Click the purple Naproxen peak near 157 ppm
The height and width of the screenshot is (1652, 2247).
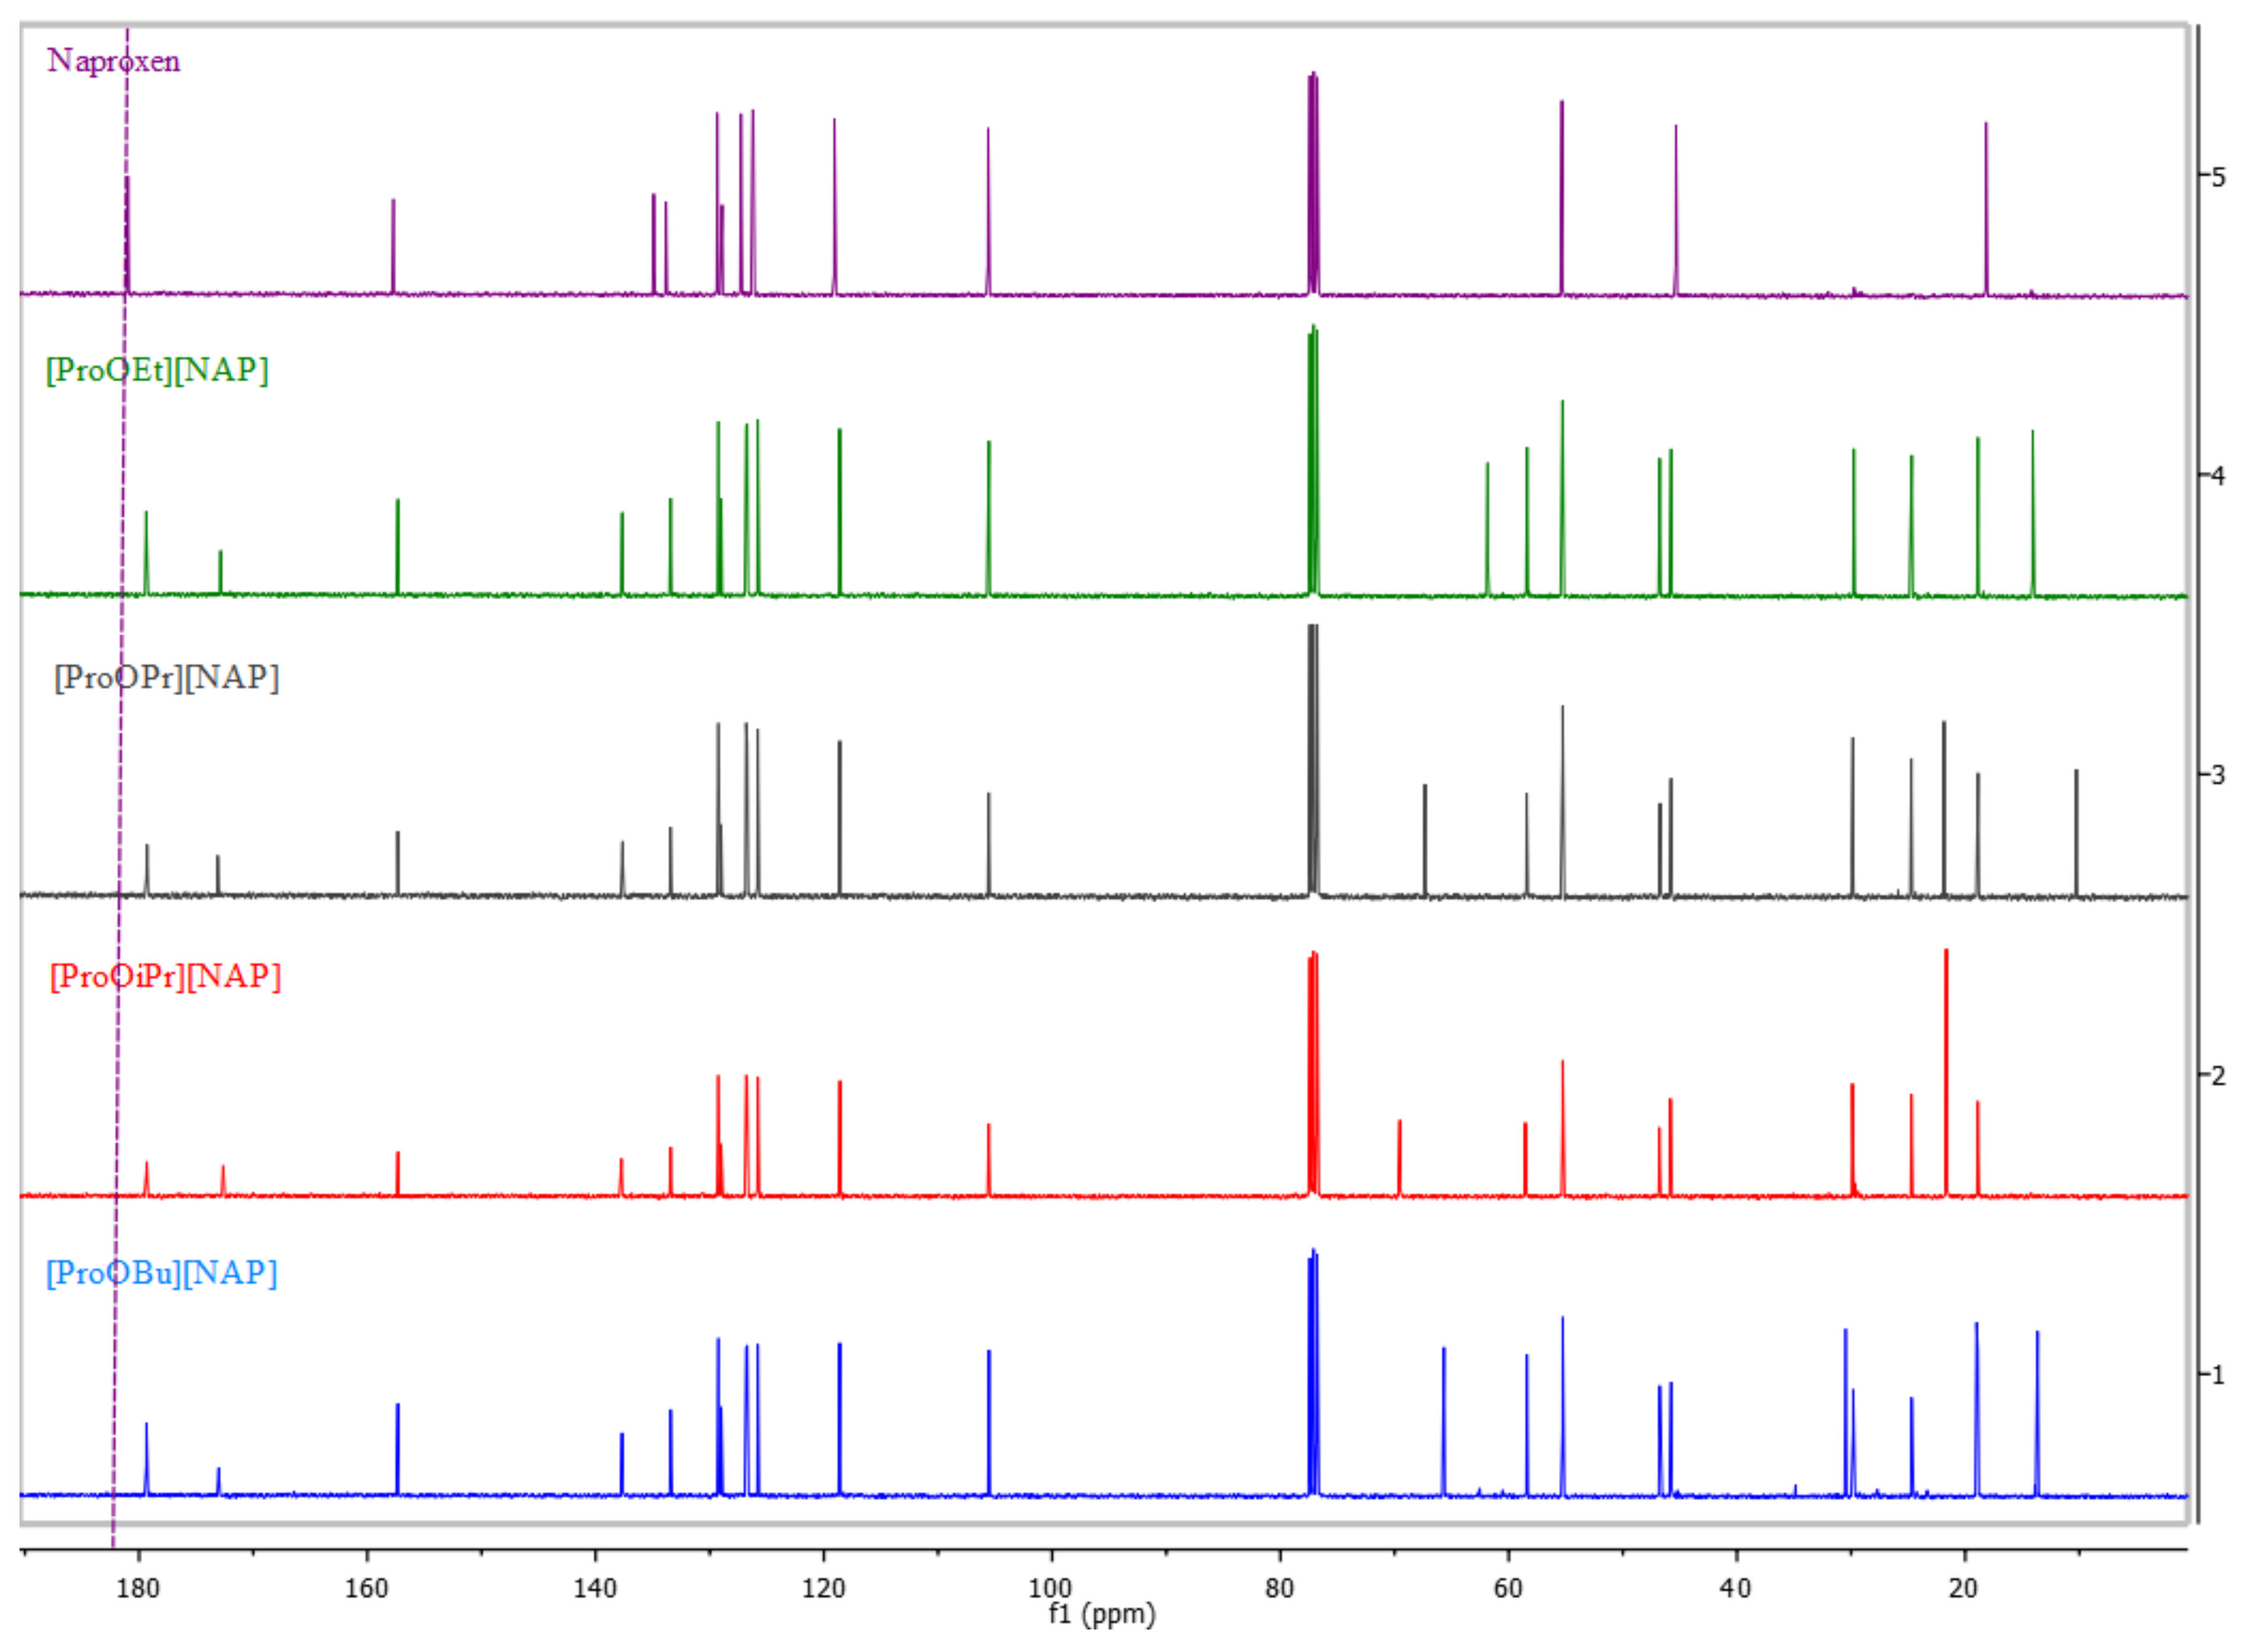click(393, 245)
